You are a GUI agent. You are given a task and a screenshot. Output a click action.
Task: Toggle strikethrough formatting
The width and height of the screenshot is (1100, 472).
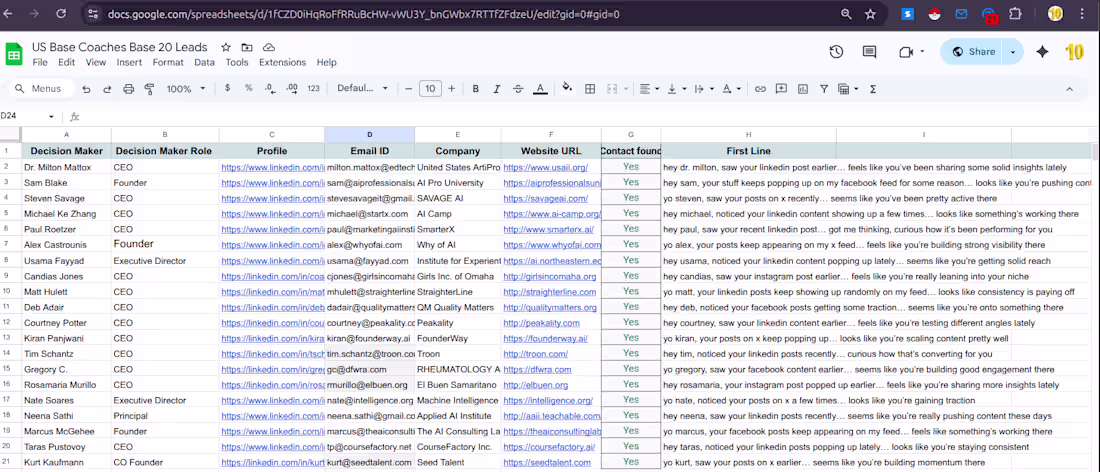coord(518,89)
